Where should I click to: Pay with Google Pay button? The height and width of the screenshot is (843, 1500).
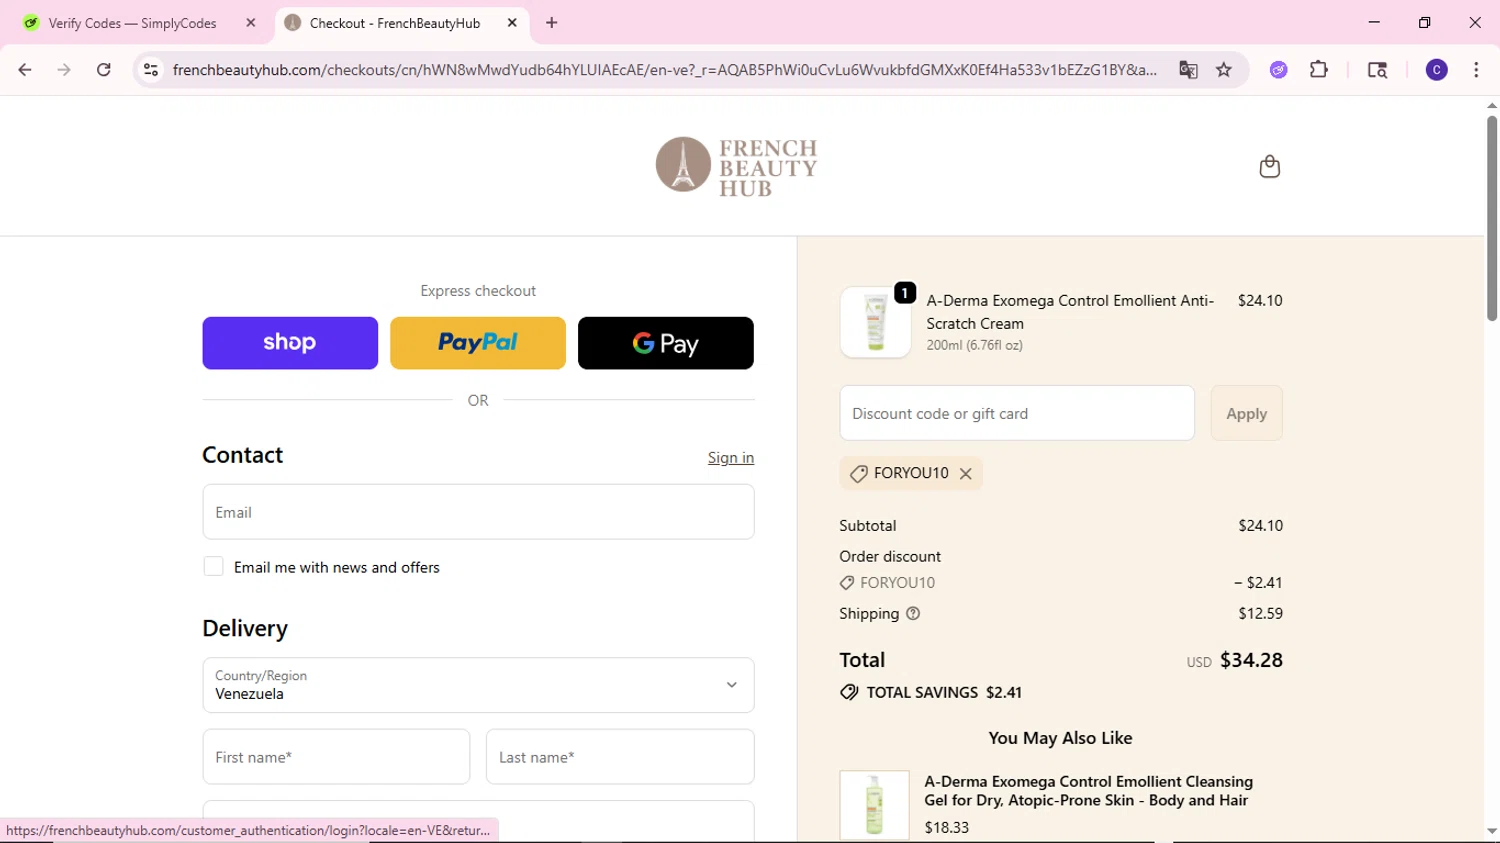pos(666,343)
